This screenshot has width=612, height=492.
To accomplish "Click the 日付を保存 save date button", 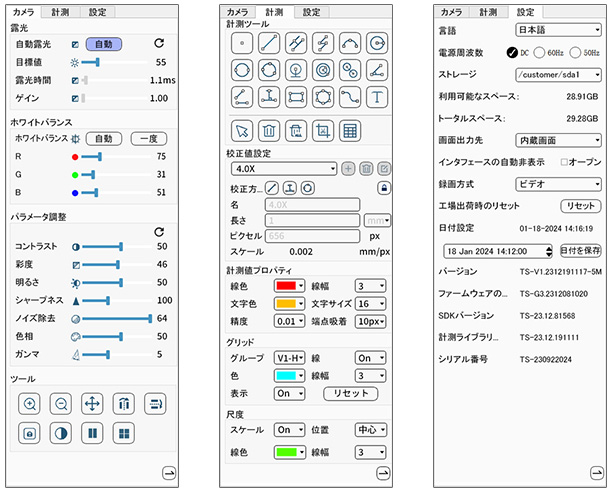I will coord(580,249).
